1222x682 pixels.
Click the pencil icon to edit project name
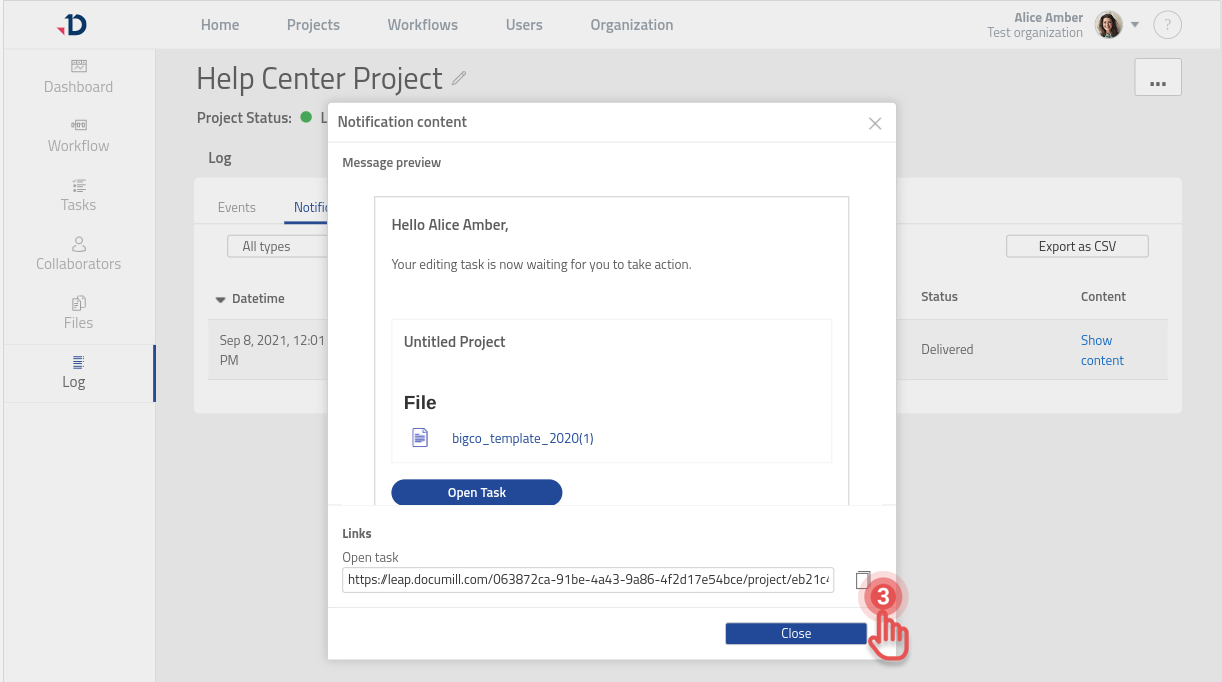coord(459,78)
